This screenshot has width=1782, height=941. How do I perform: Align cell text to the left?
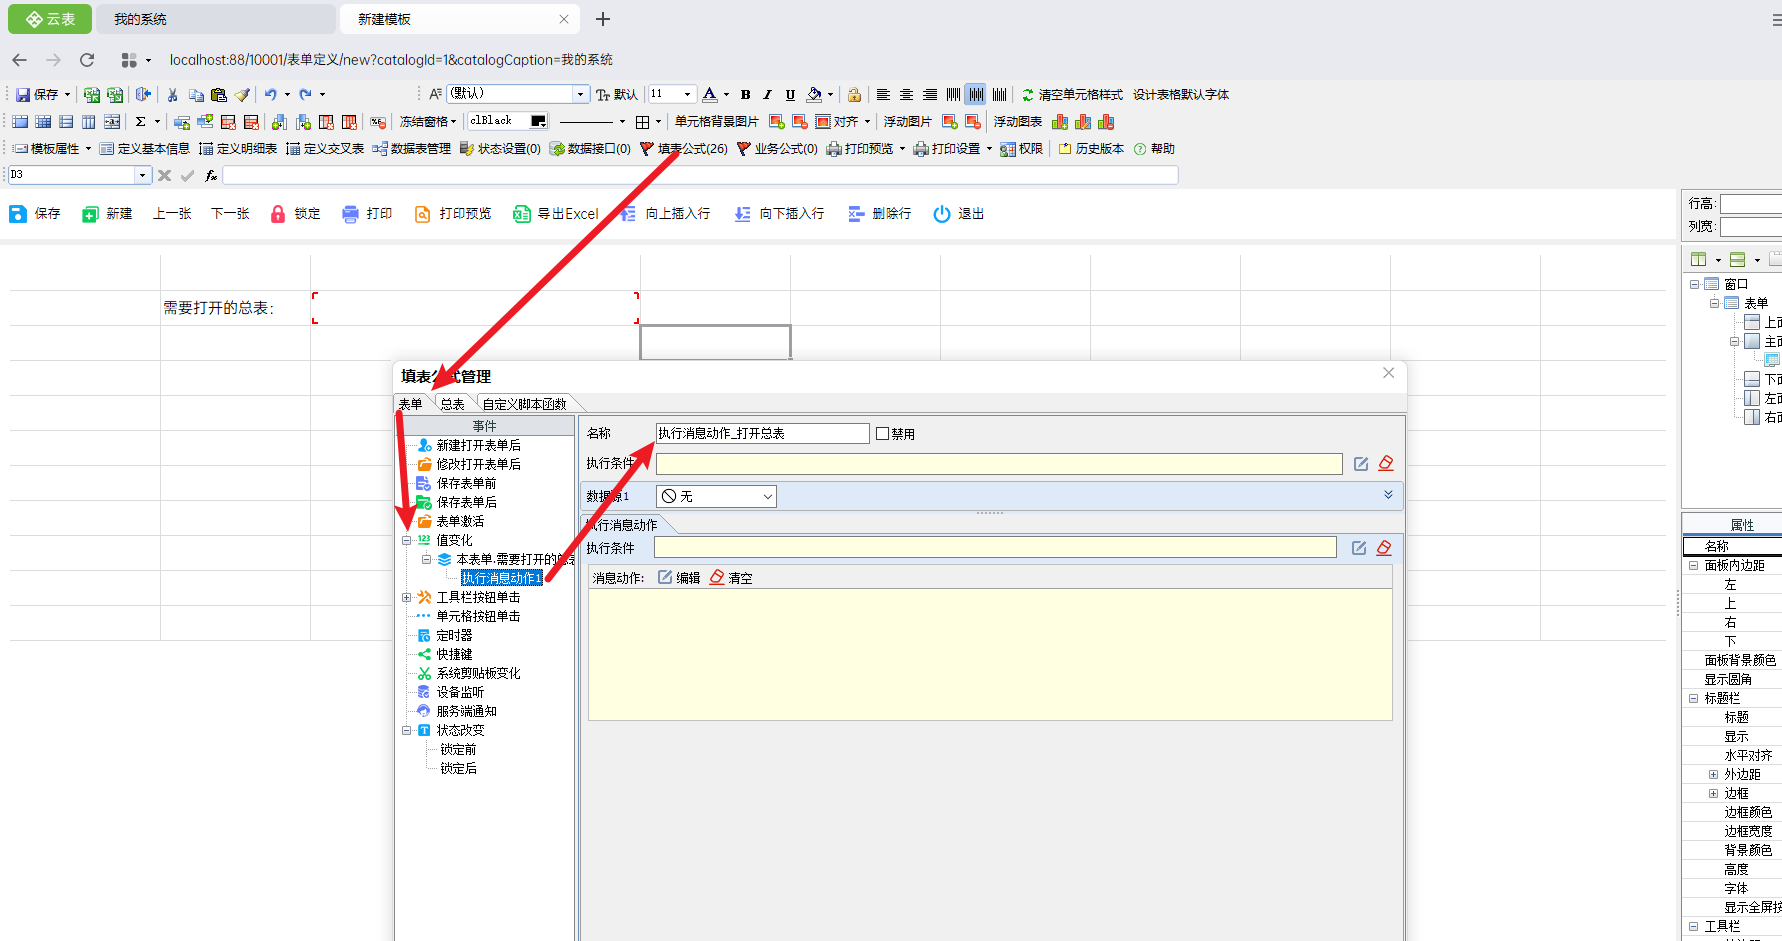pos(883,95)
